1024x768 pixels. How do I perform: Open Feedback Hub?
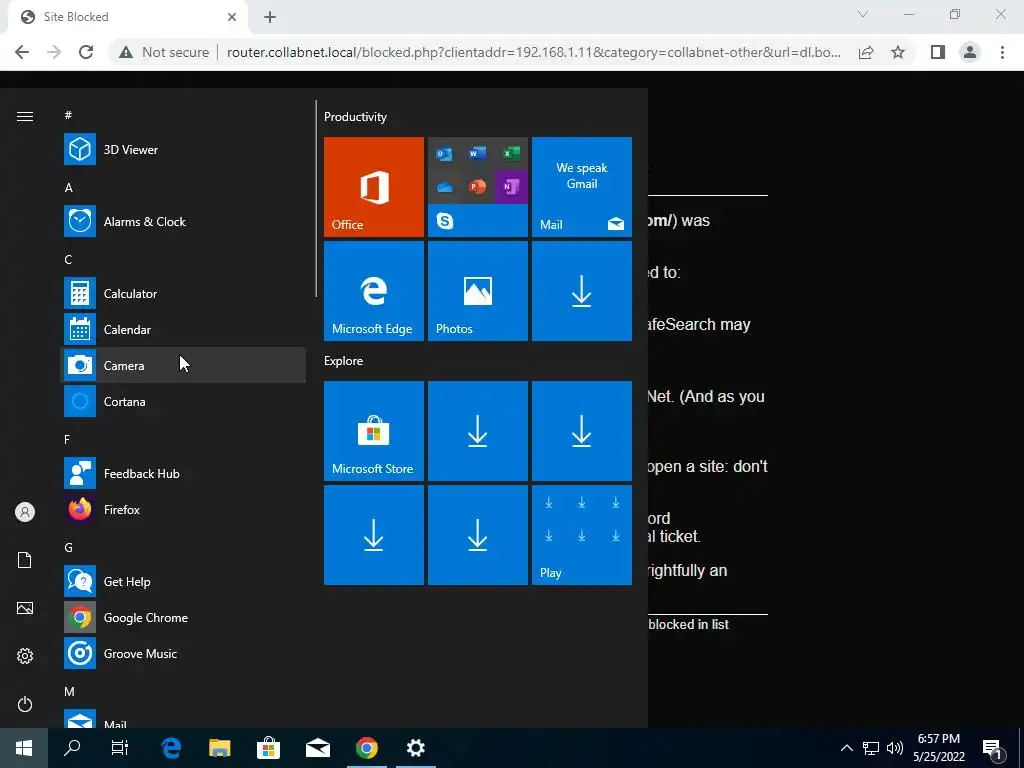pos(183,473)
